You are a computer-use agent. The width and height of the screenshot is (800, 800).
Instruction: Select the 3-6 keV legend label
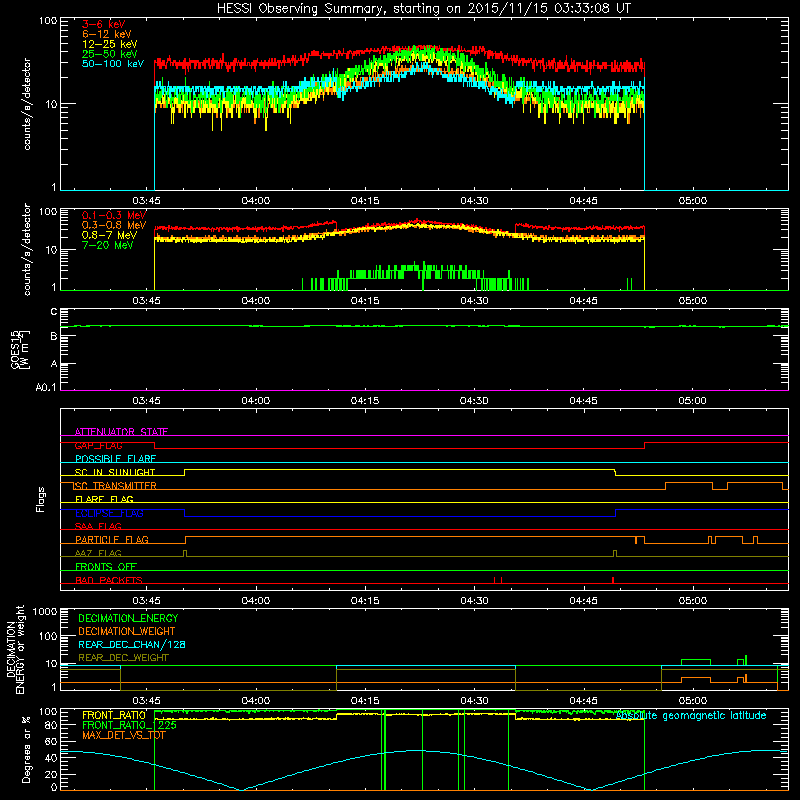pyautogui.click(x=104, y=24)
